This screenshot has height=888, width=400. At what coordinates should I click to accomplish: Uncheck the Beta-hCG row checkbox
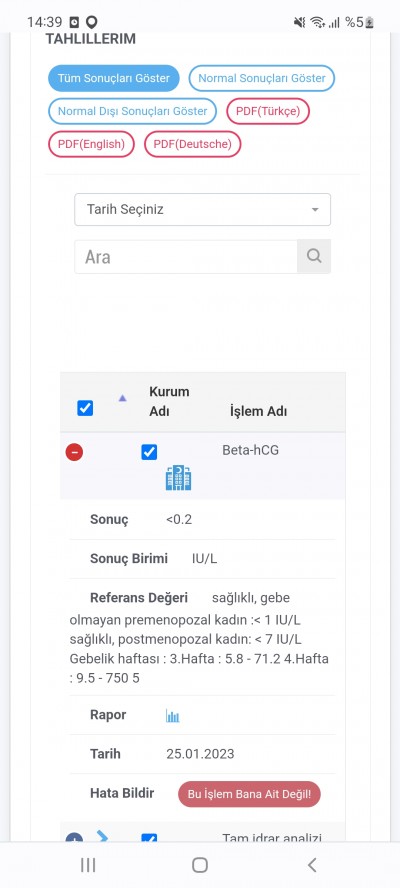(x=149, y=452)
